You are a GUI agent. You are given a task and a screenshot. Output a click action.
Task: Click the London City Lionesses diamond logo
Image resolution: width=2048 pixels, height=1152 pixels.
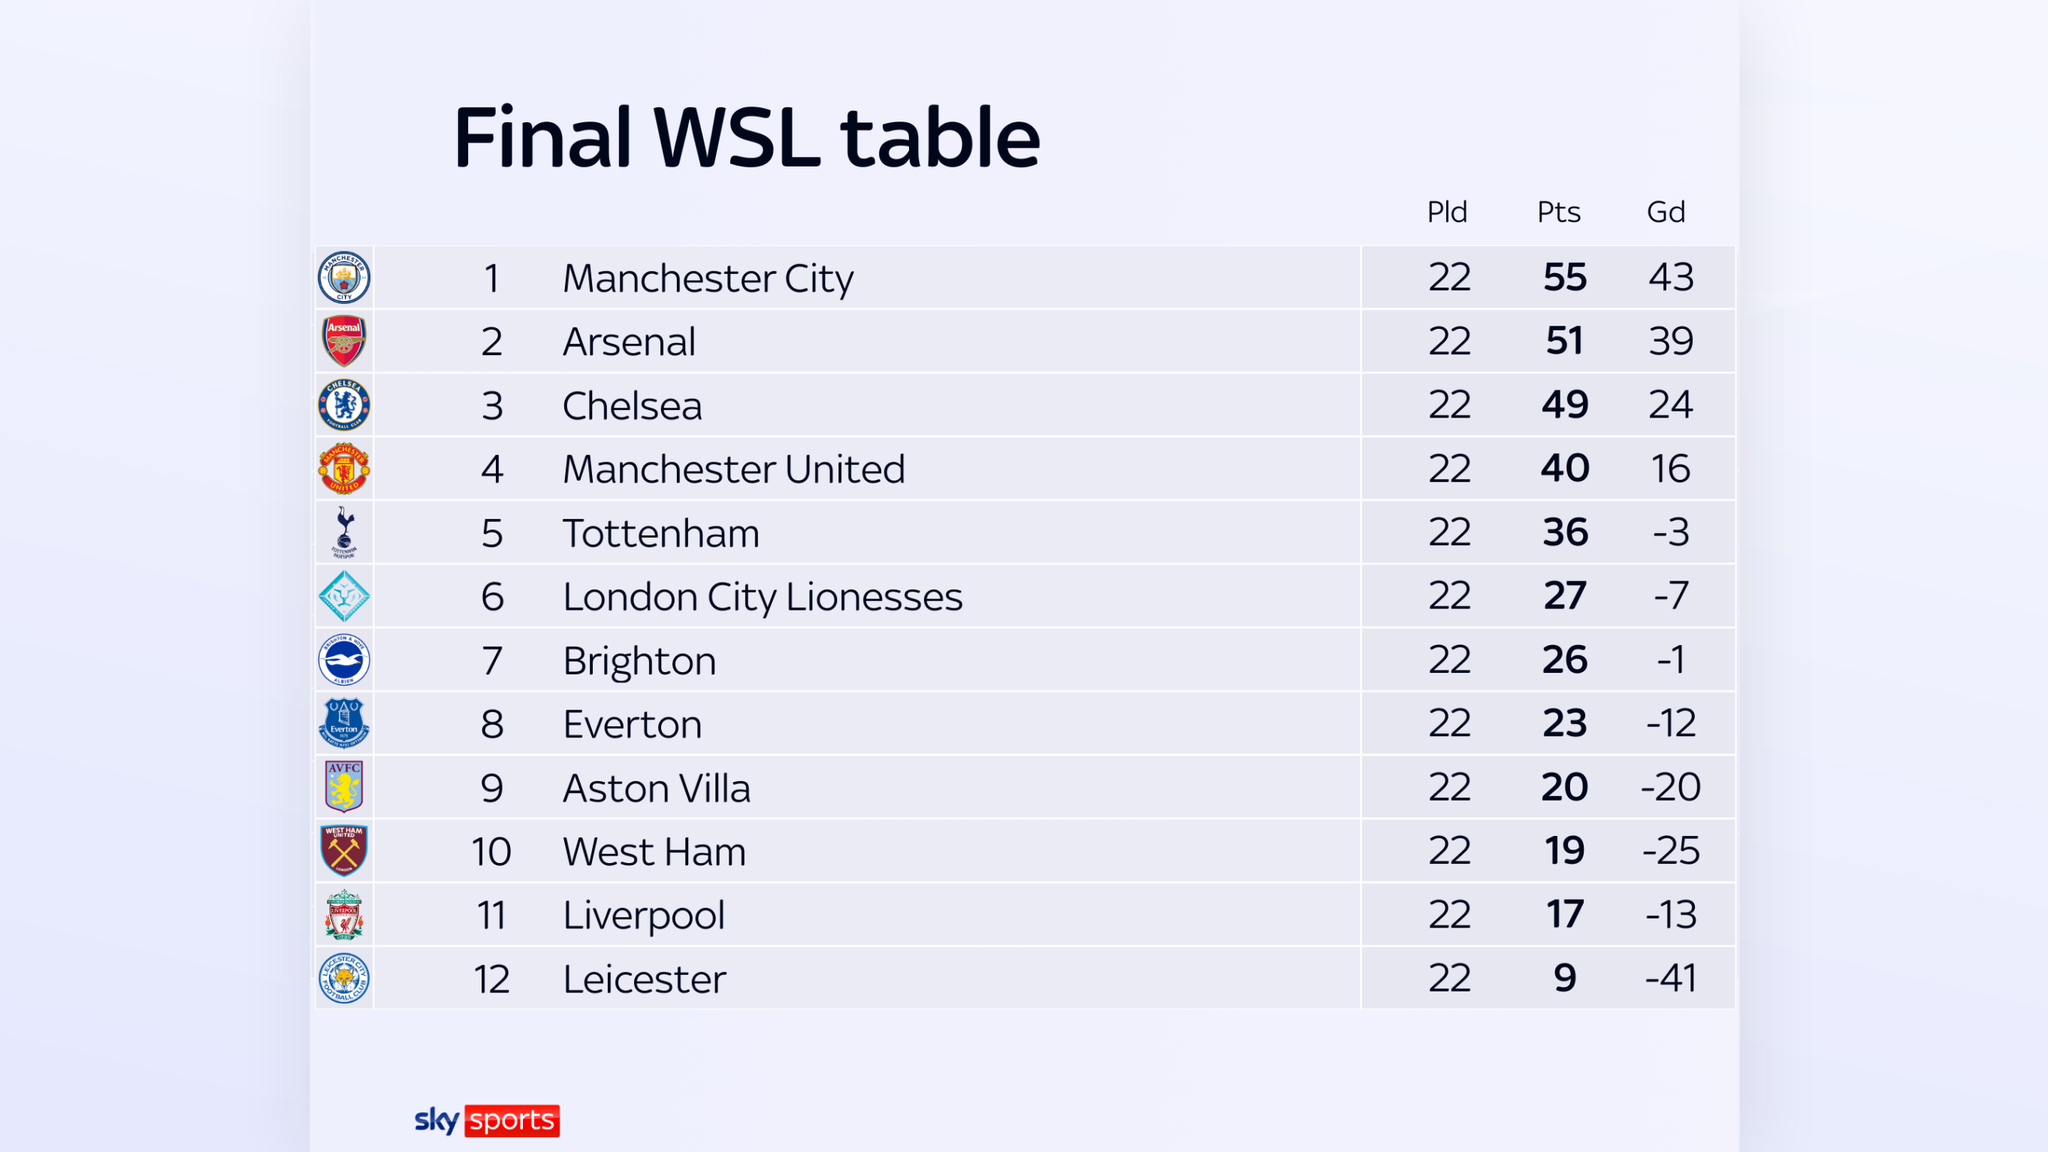coord(344,596)
